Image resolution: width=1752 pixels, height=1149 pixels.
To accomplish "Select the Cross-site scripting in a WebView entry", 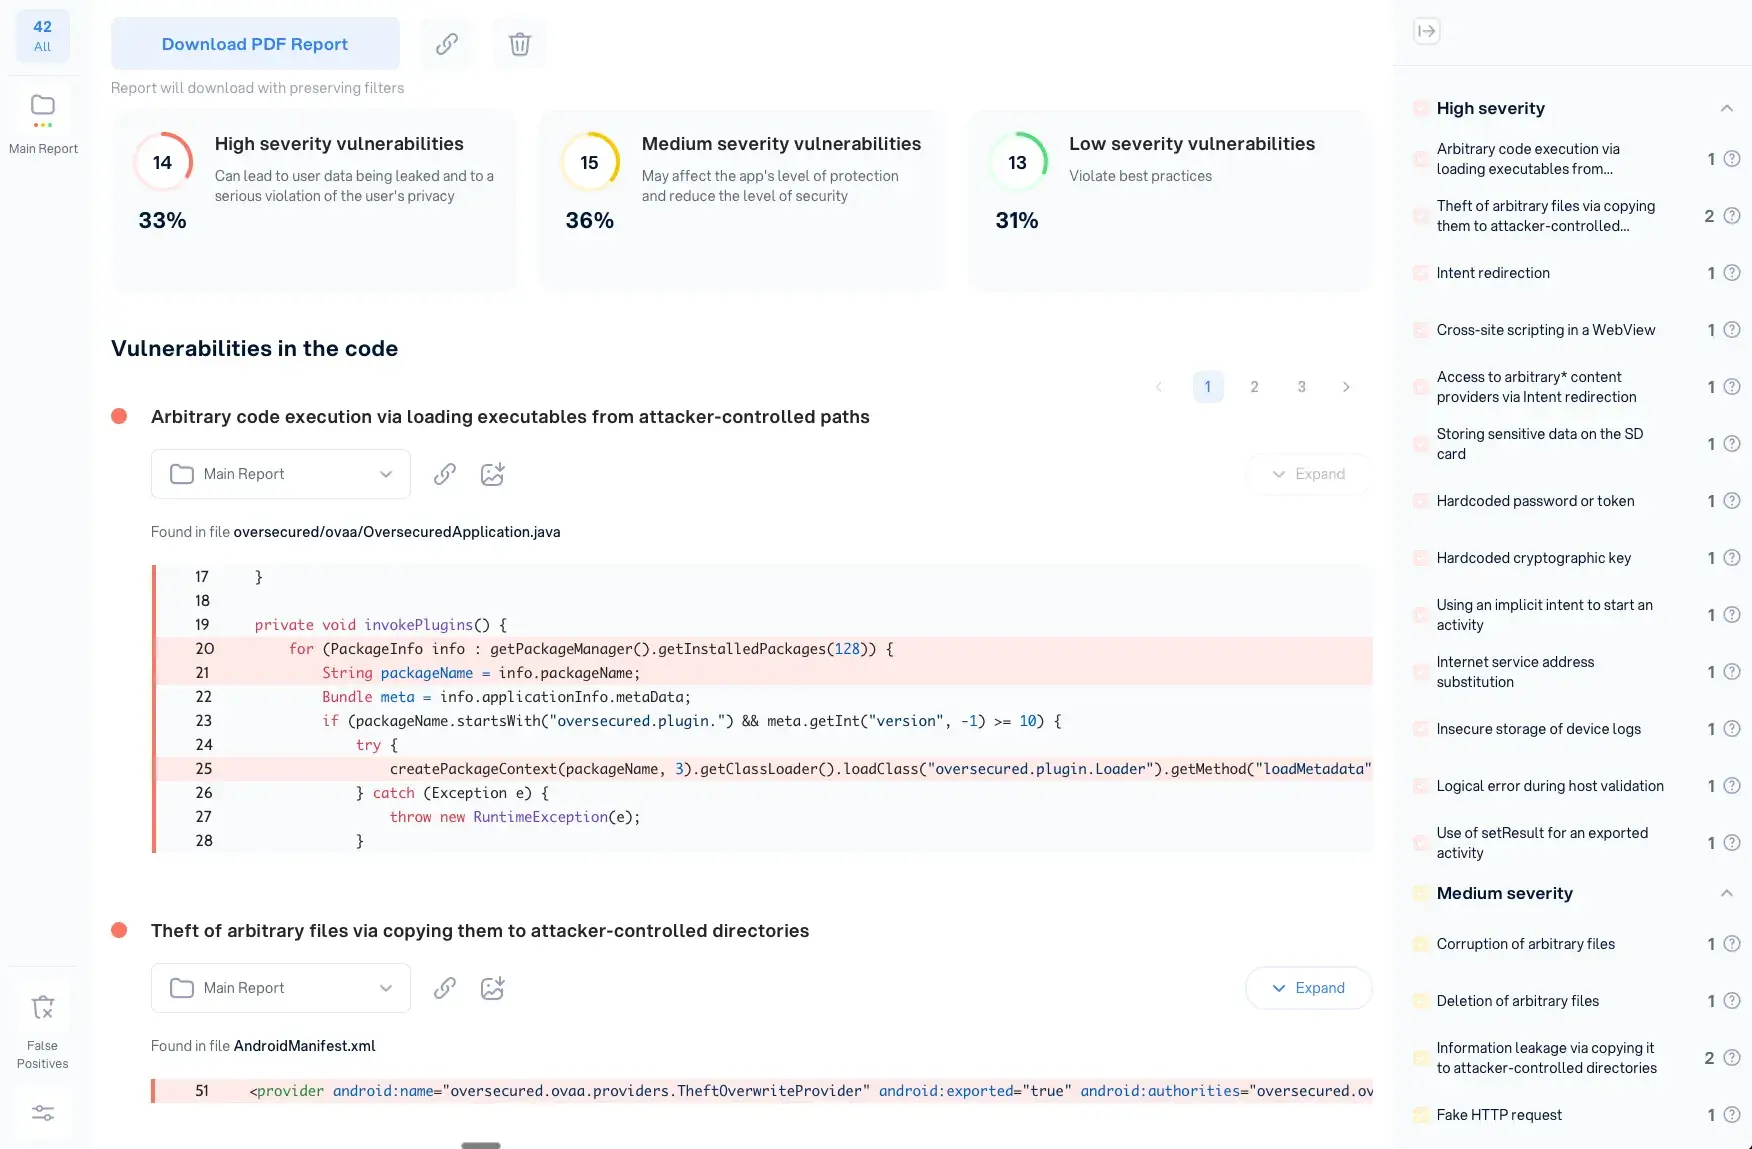I will click(1545, 329).
